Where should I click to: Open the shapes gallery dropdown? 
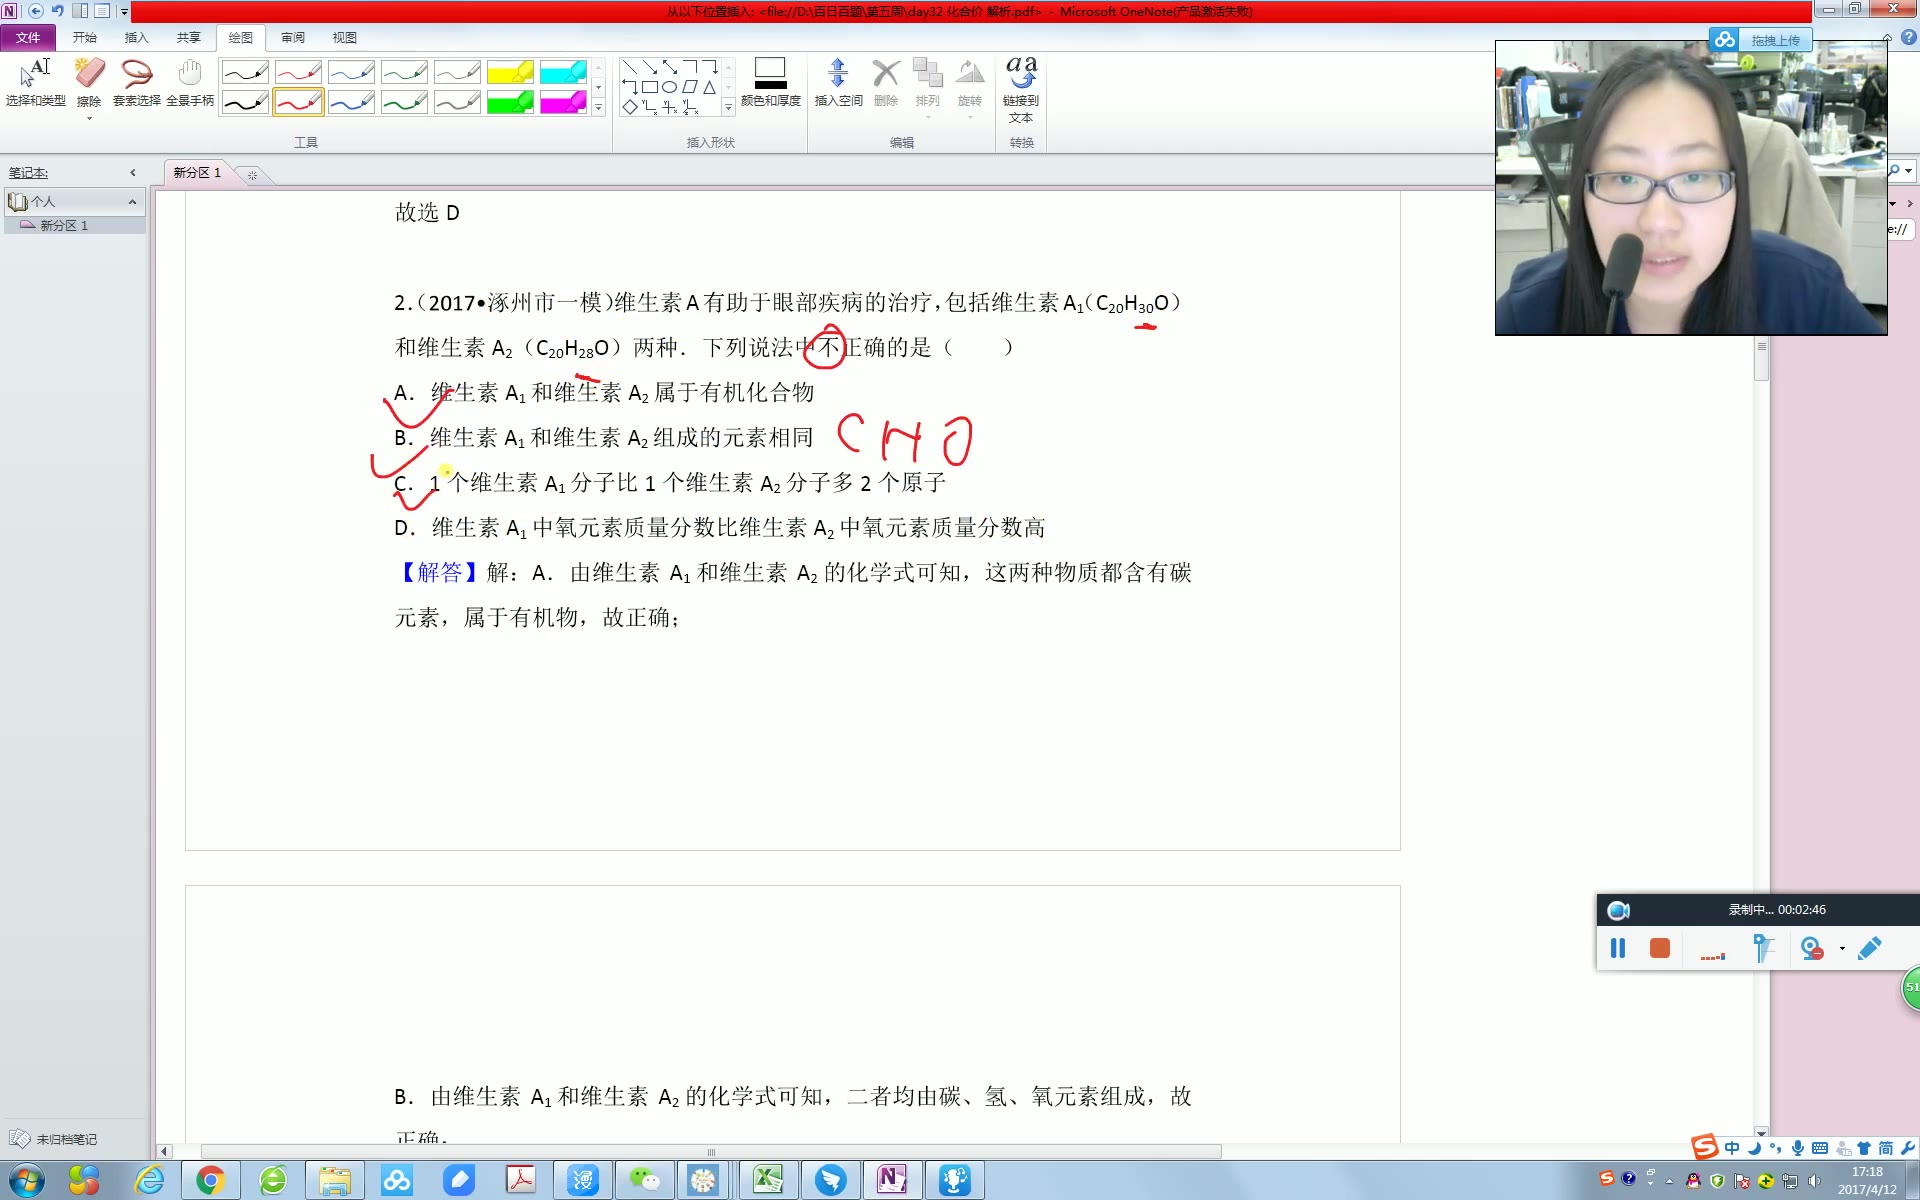point(728,107)
